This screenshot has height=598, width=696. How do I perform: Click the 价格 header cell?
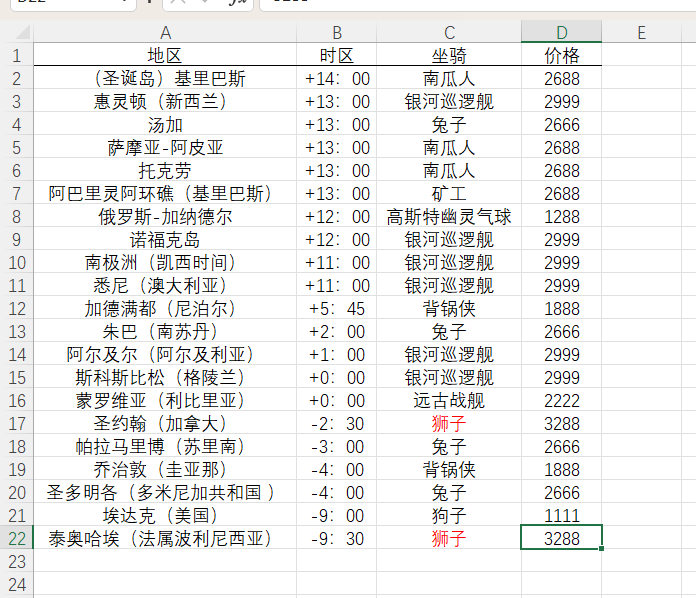[562, 55]
